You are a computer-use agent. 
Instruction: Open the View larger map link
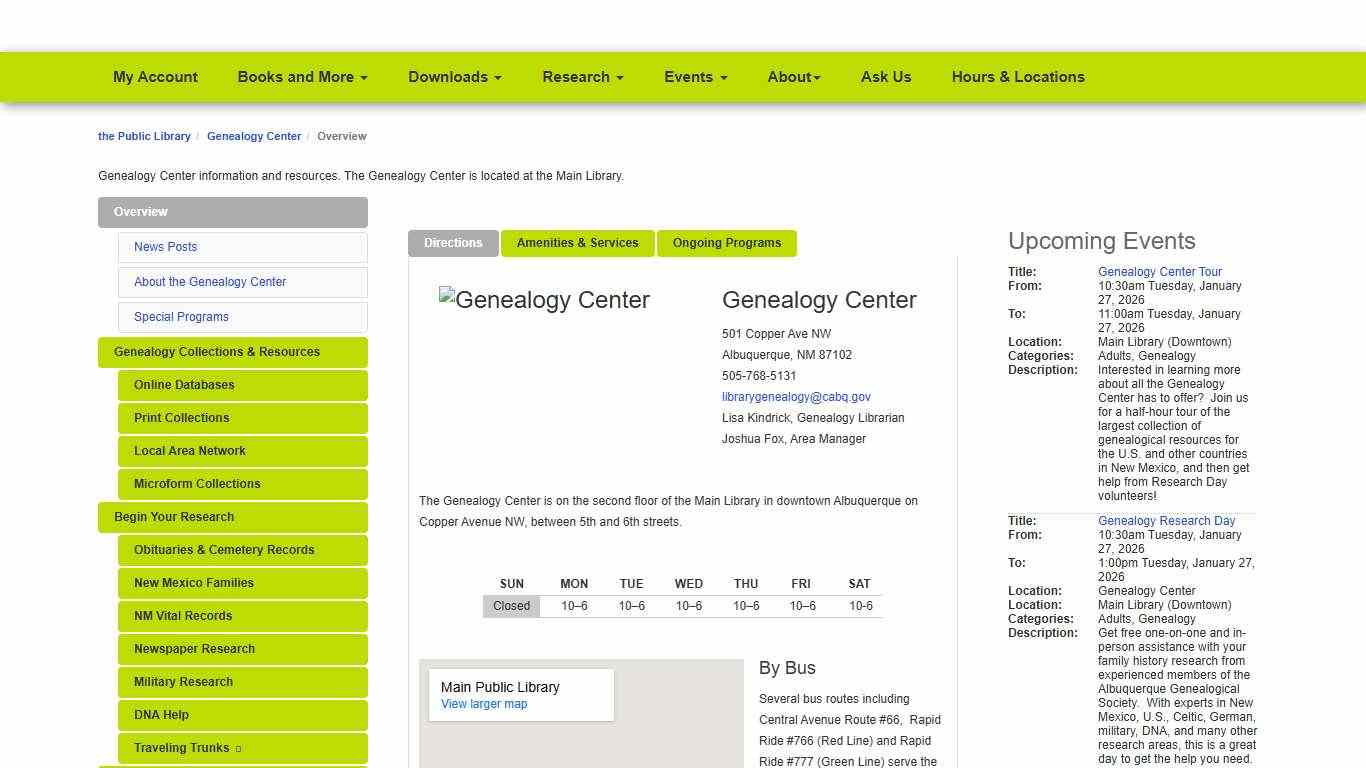(x=483, y=704)
